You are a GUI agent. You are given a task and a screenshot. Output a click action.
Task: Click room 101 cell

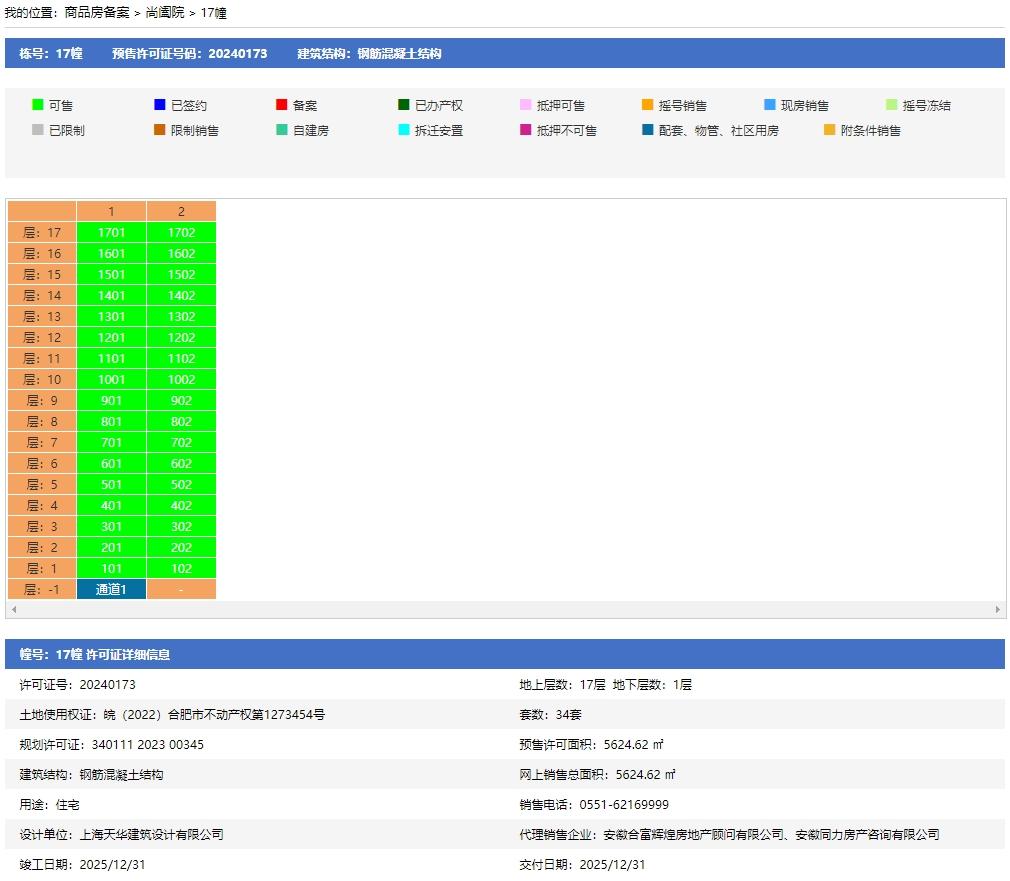coord(111,569)
